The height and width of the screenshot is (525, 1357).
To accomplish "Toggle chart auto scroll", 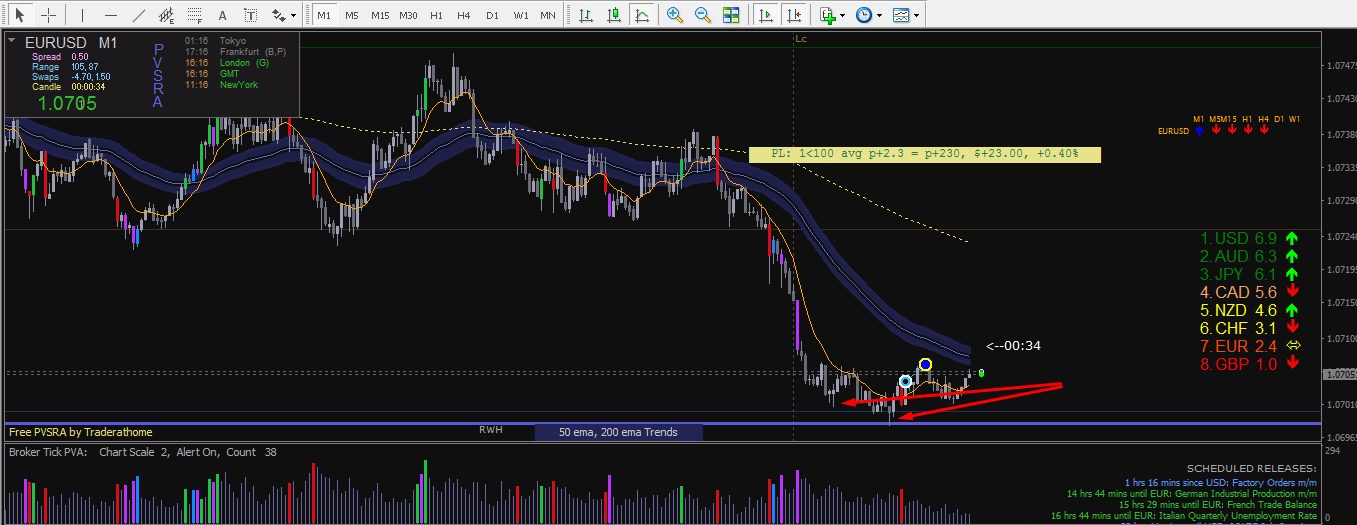I will (765, 15).
